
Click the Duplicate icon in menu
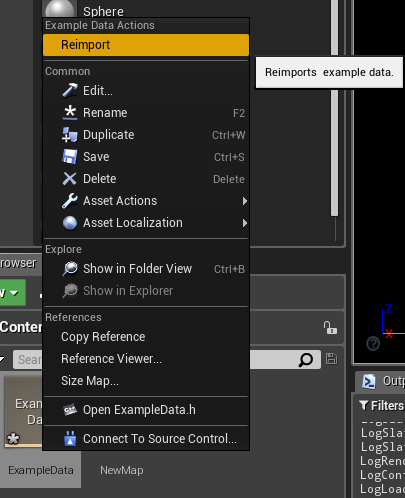click(x=70, y=135)
